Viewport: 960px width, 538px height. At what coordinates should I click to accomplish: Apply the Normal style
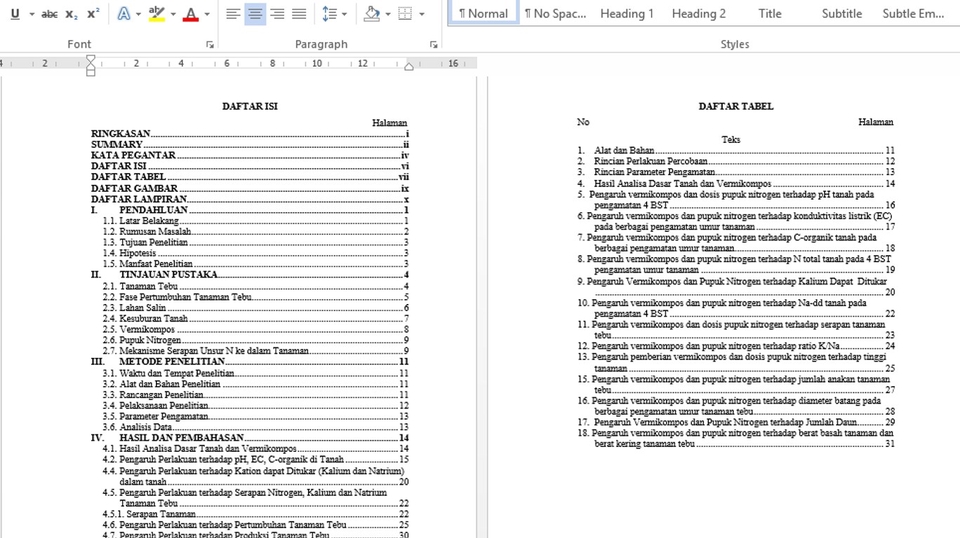[483, 13]
